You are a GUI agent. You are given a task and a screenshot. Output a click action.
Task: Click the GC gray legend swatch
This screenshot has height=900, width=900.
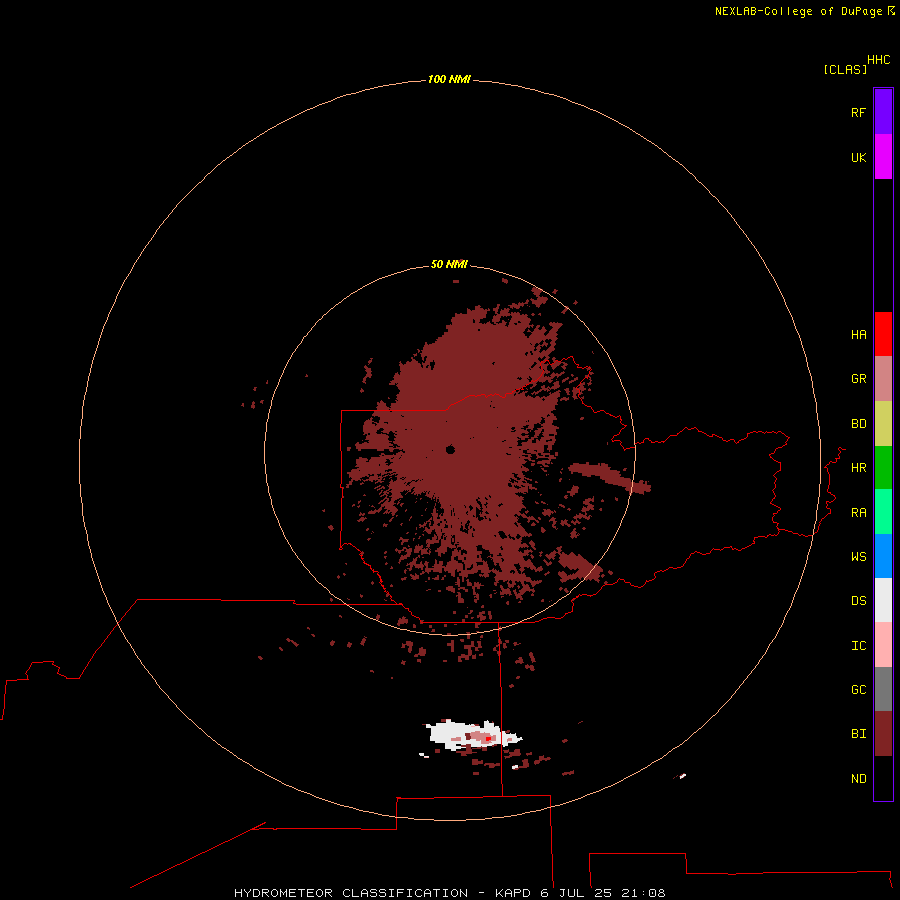click(883, 689)
